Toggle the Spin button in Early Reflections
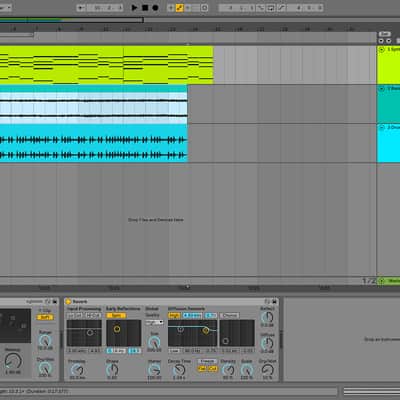Screen dimensions: 400x400 116,315
